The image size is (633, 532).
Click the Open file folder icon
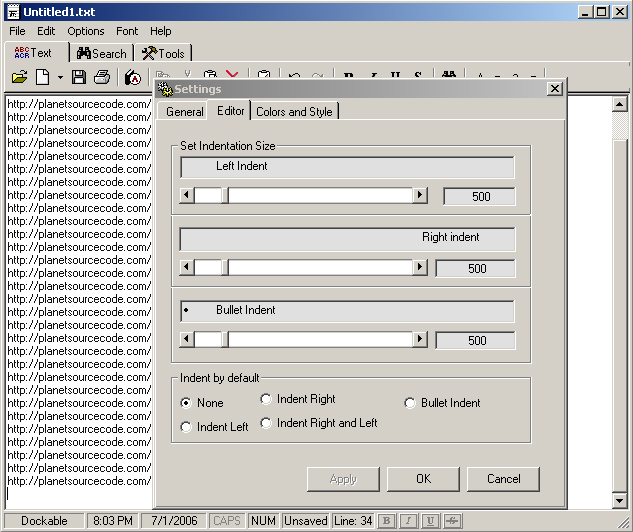pos(19,77)
